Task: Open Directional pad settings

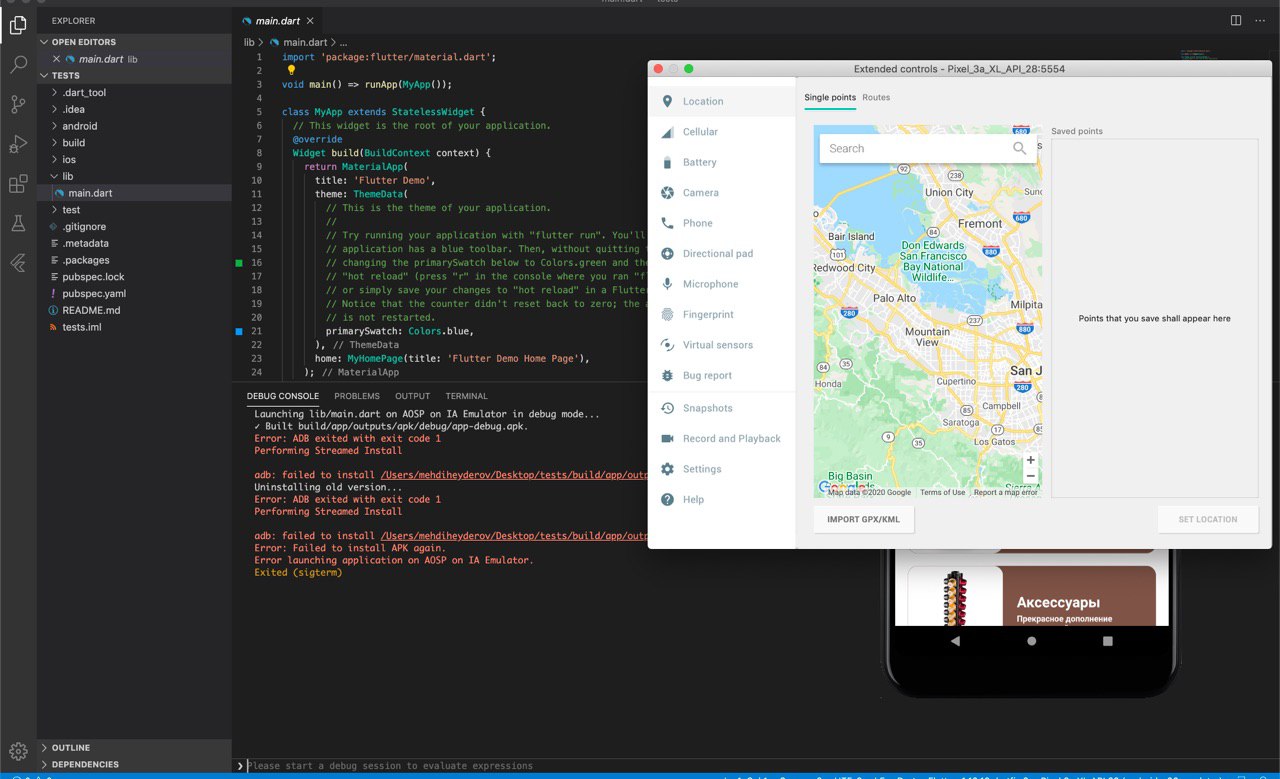Action: point(722,254)
